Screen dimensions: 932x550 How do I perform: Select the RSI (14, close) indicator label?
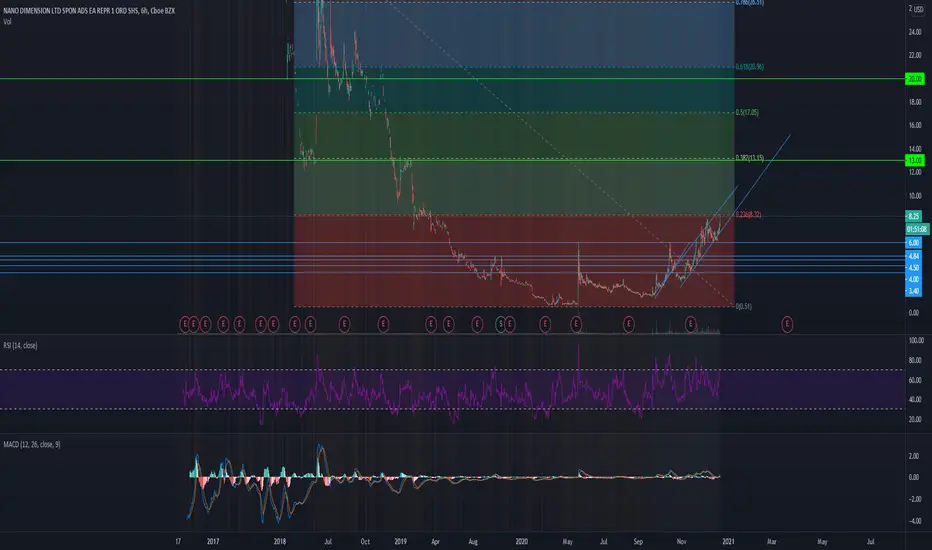coord(20,345)
